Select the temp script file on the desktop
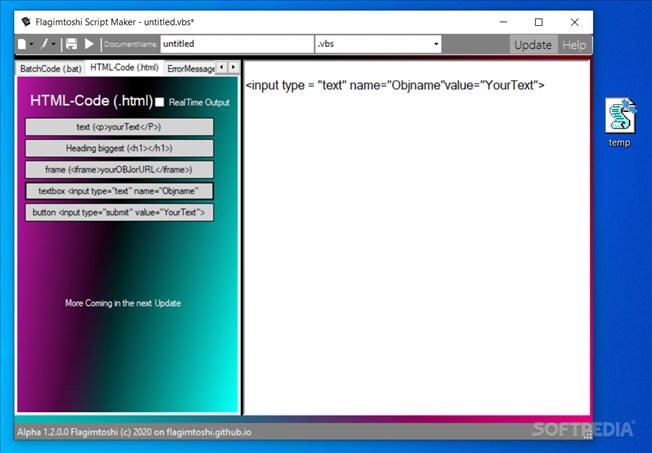 620,122
